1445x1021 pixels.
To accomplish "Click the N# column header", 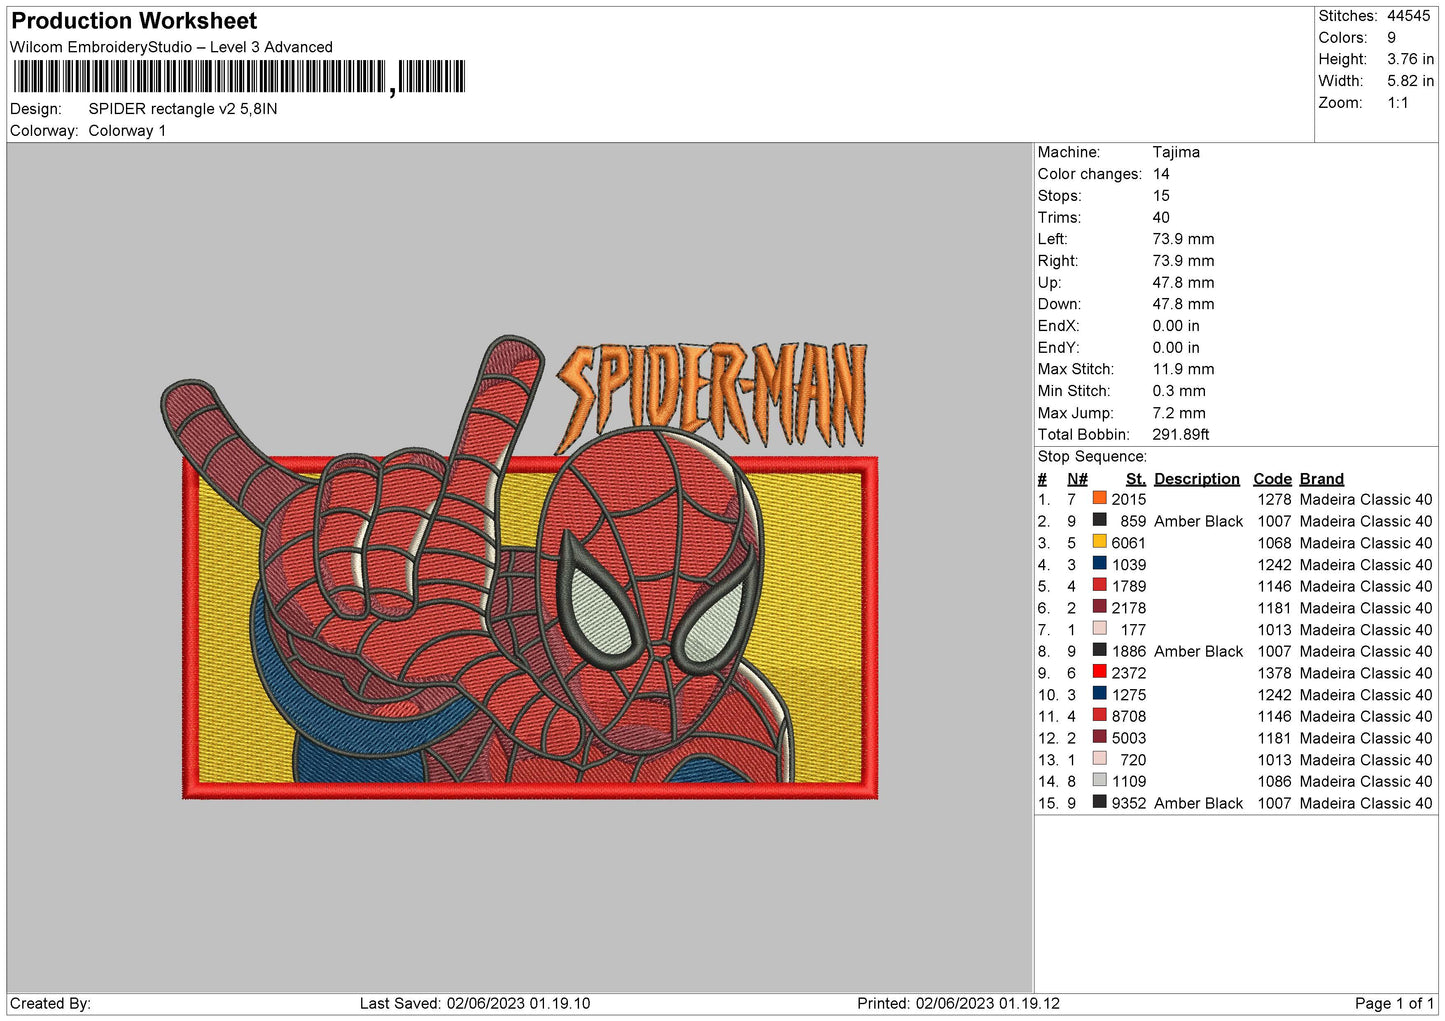I will [1076, 479].
